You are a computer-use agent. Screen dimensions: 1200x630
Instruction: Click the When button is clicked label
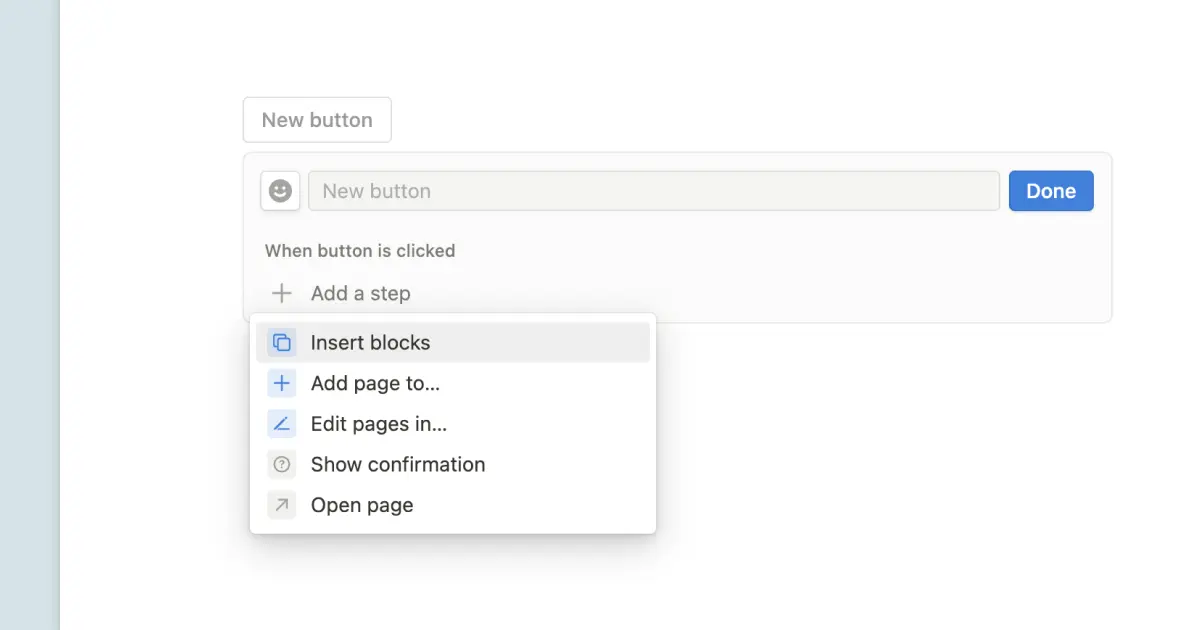click(x=359, y=251)
